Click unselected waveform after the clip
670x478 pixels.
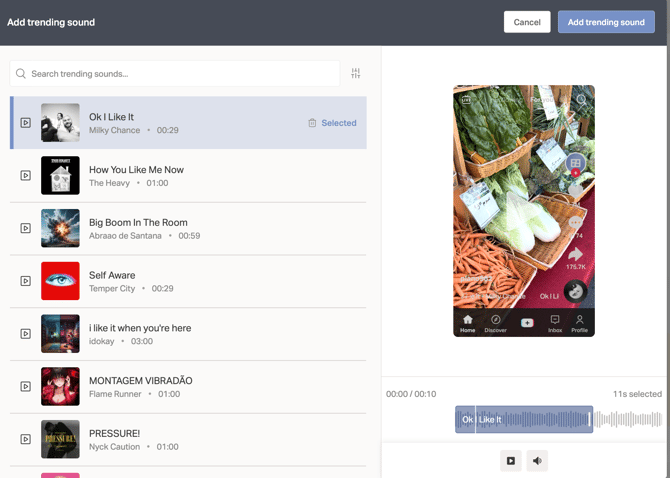[628, 419]
